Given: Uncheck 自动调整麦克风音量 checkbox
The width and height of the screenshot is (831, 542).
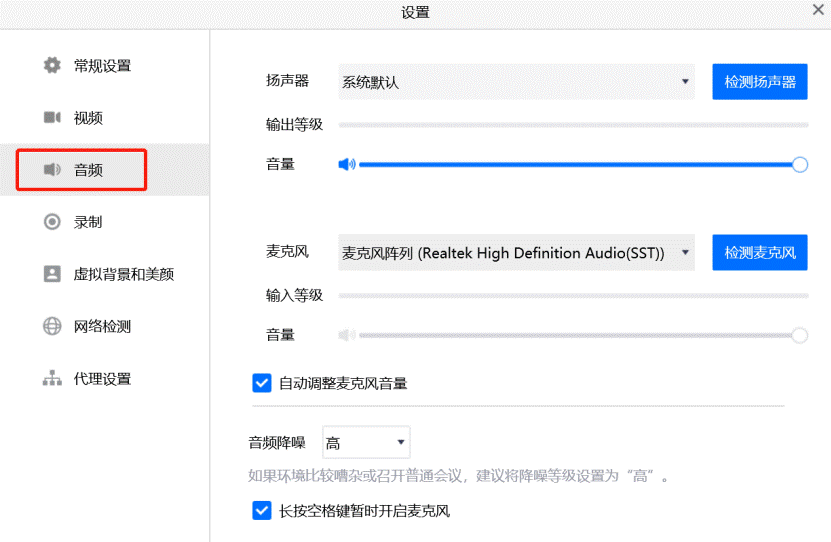Looking at the screenshot, I should pyautogui.click(x=262, y=383).
